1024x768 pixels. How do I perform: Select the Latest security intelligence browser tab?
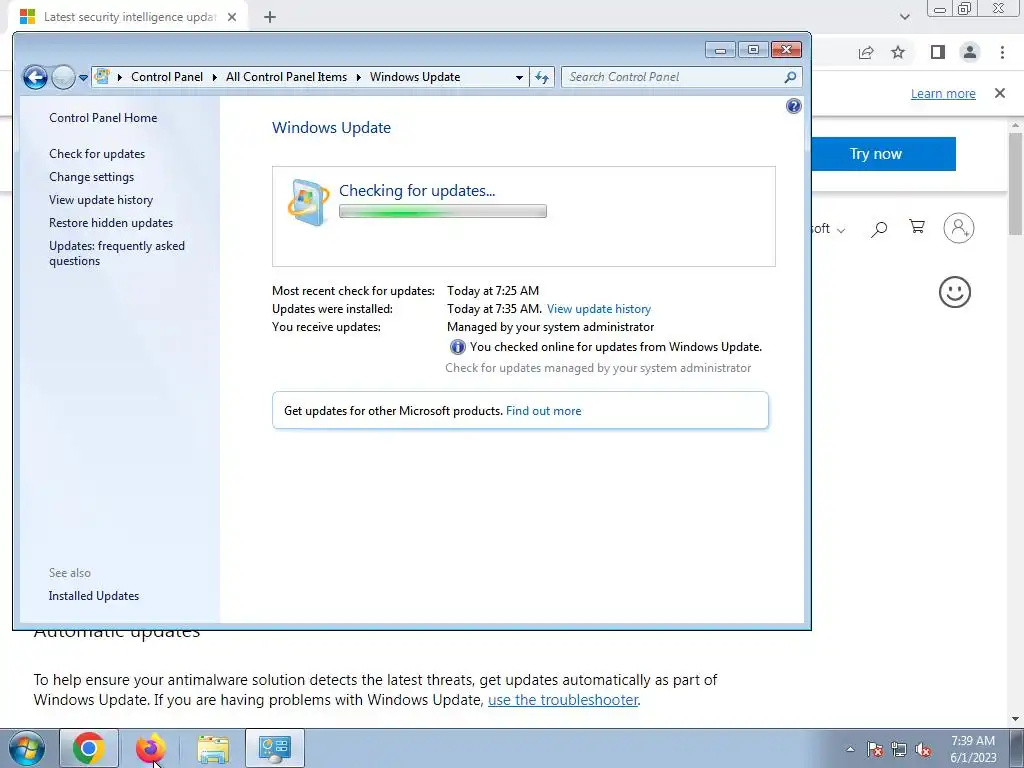(x=130, y=17)
